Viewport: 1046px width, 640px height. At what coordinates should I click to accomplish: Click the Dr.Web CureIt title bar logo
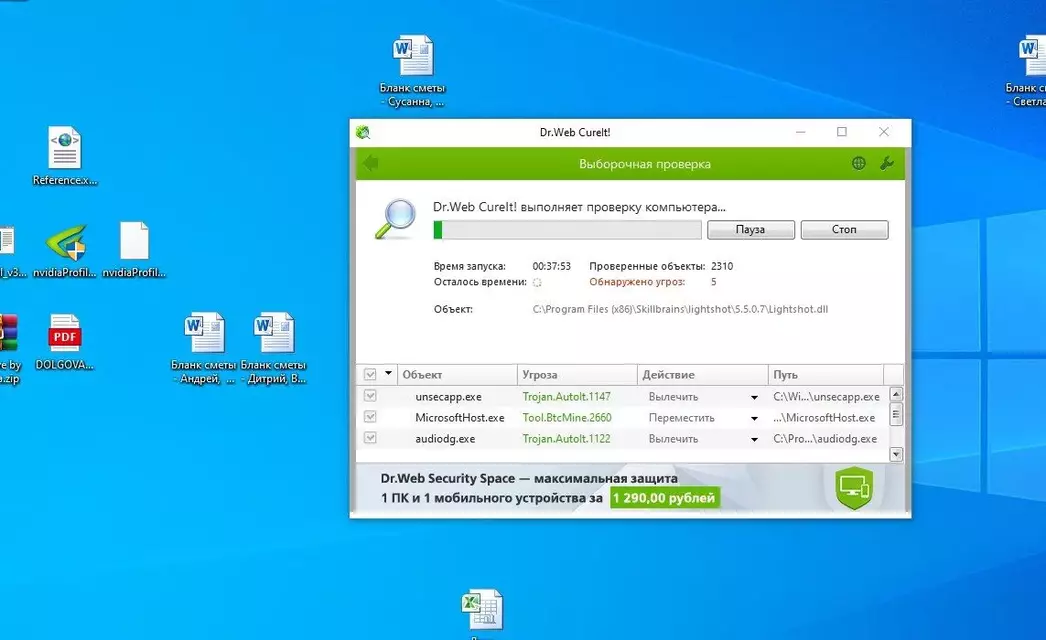[364, 132]
